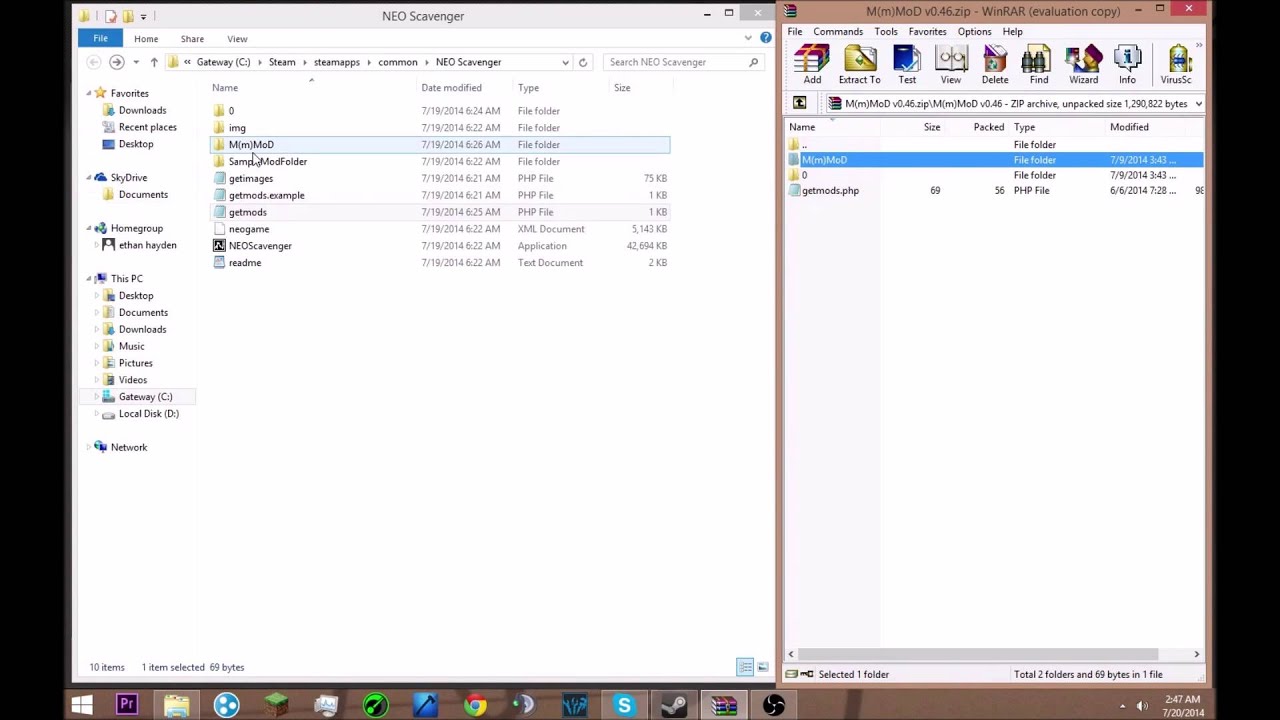Click the WinRAR horizontal scrollbar right arrow
The width and height of the screenshot is (1280, 720).
click(1196, 654)
